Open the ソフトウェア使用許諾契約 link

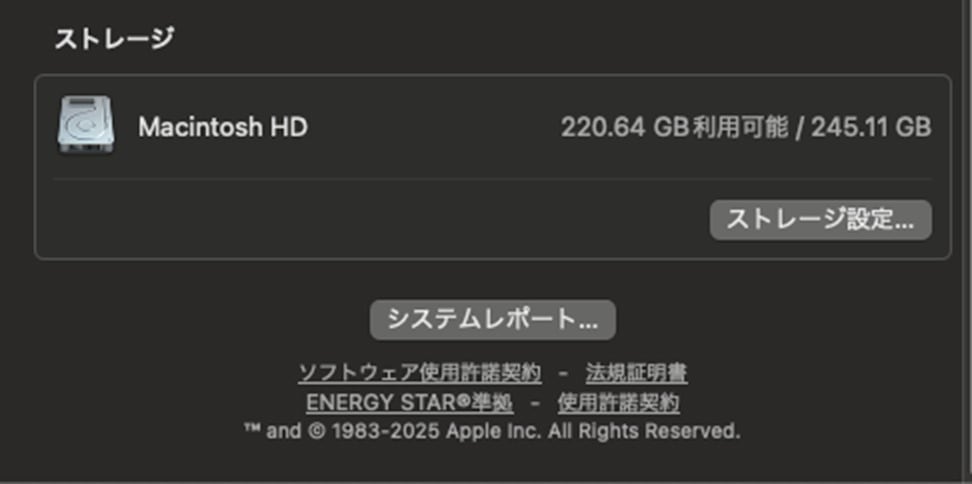(x=420, y=374)
